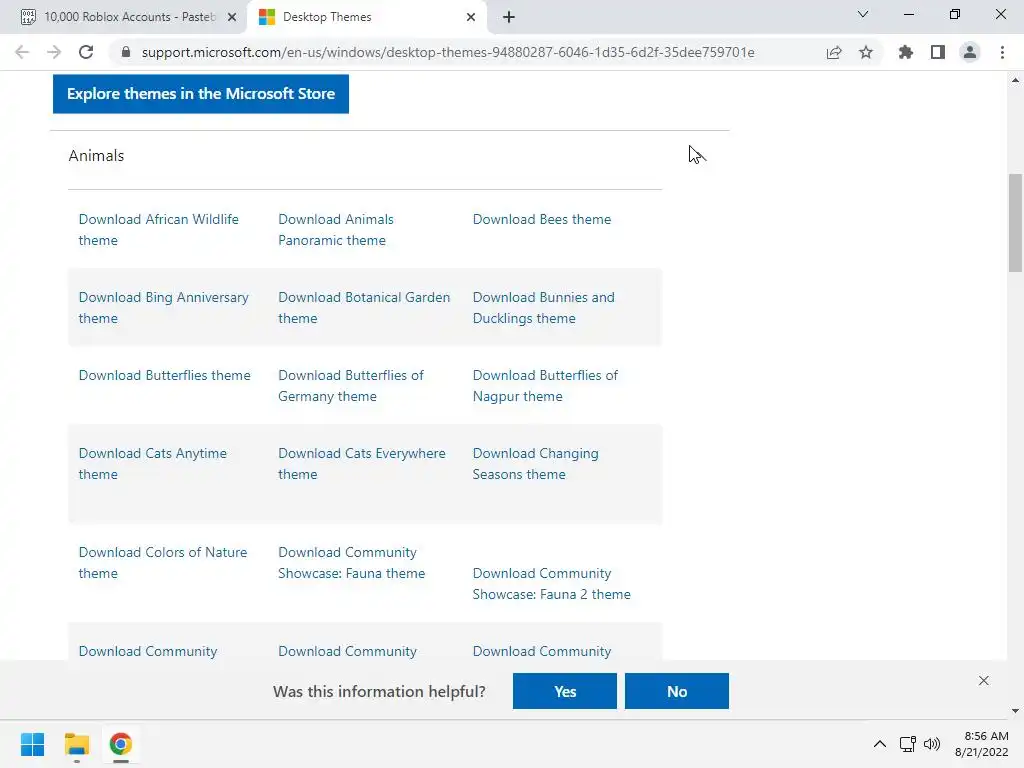Download Changing Seasons theme

point(536,464)
